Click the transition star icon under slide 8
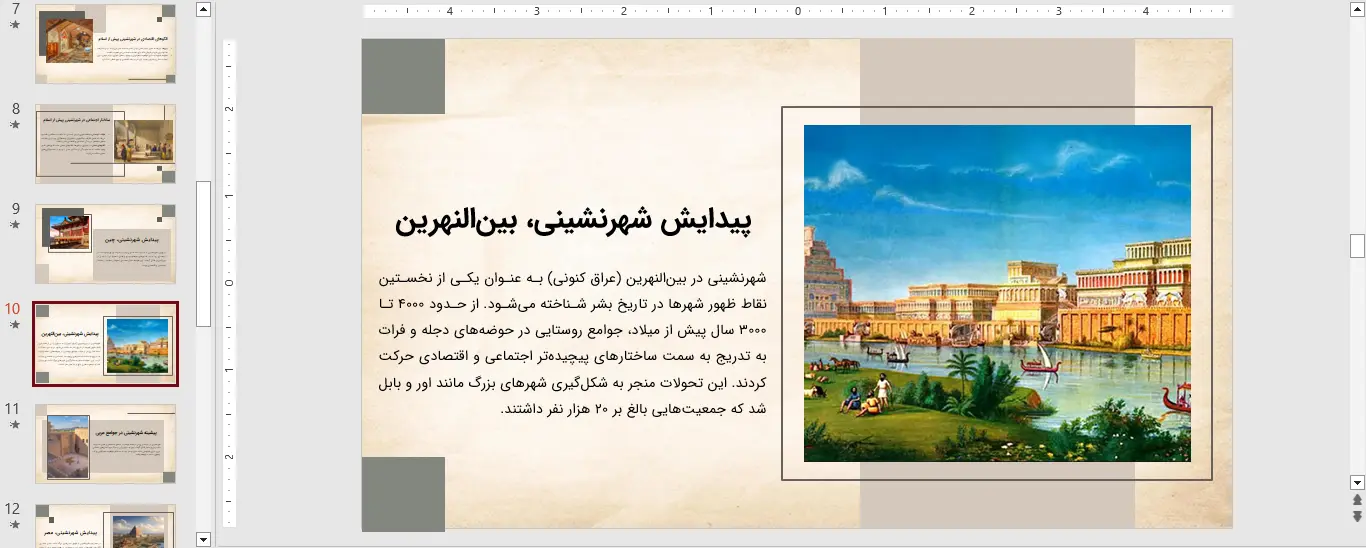1366x548 pixels. coord(14,125)
